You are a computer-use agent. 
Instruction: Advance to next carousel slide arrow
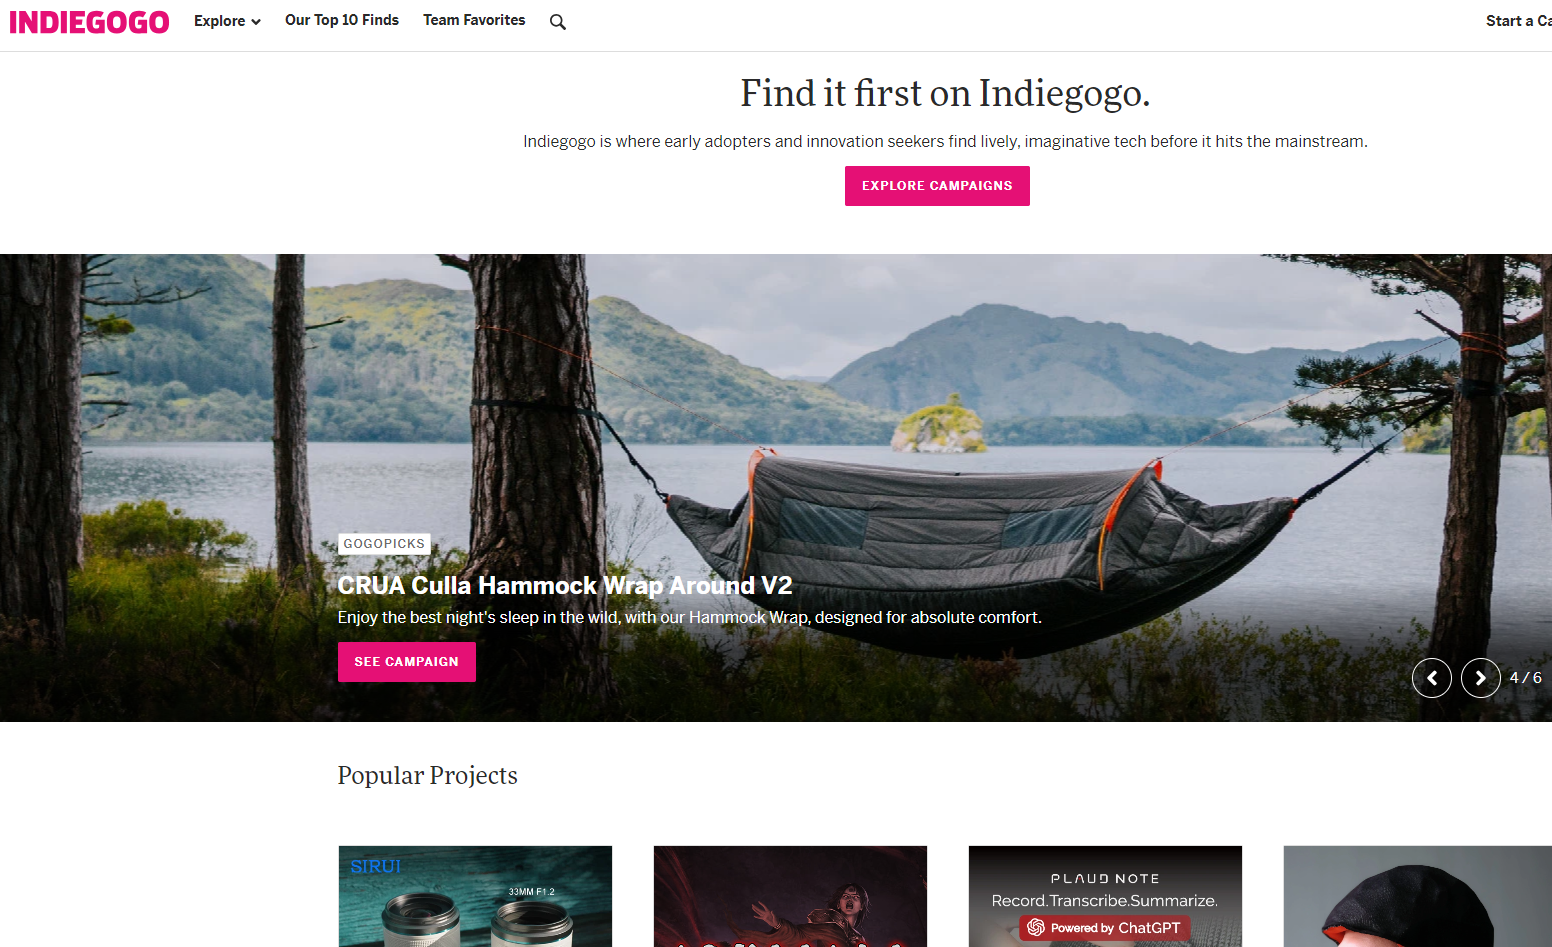point(1480,678)
